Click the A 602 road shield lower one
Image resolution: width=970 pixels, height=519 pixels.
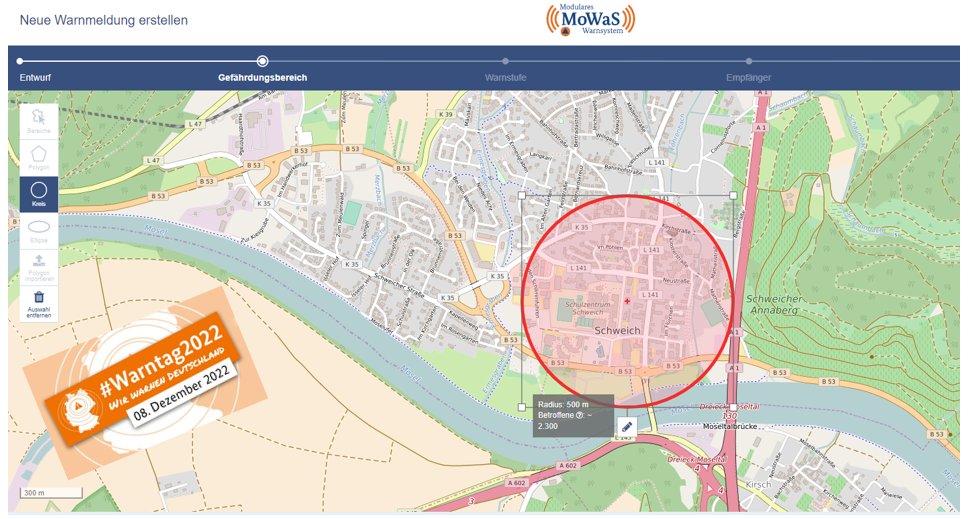[x=516, y=483]
